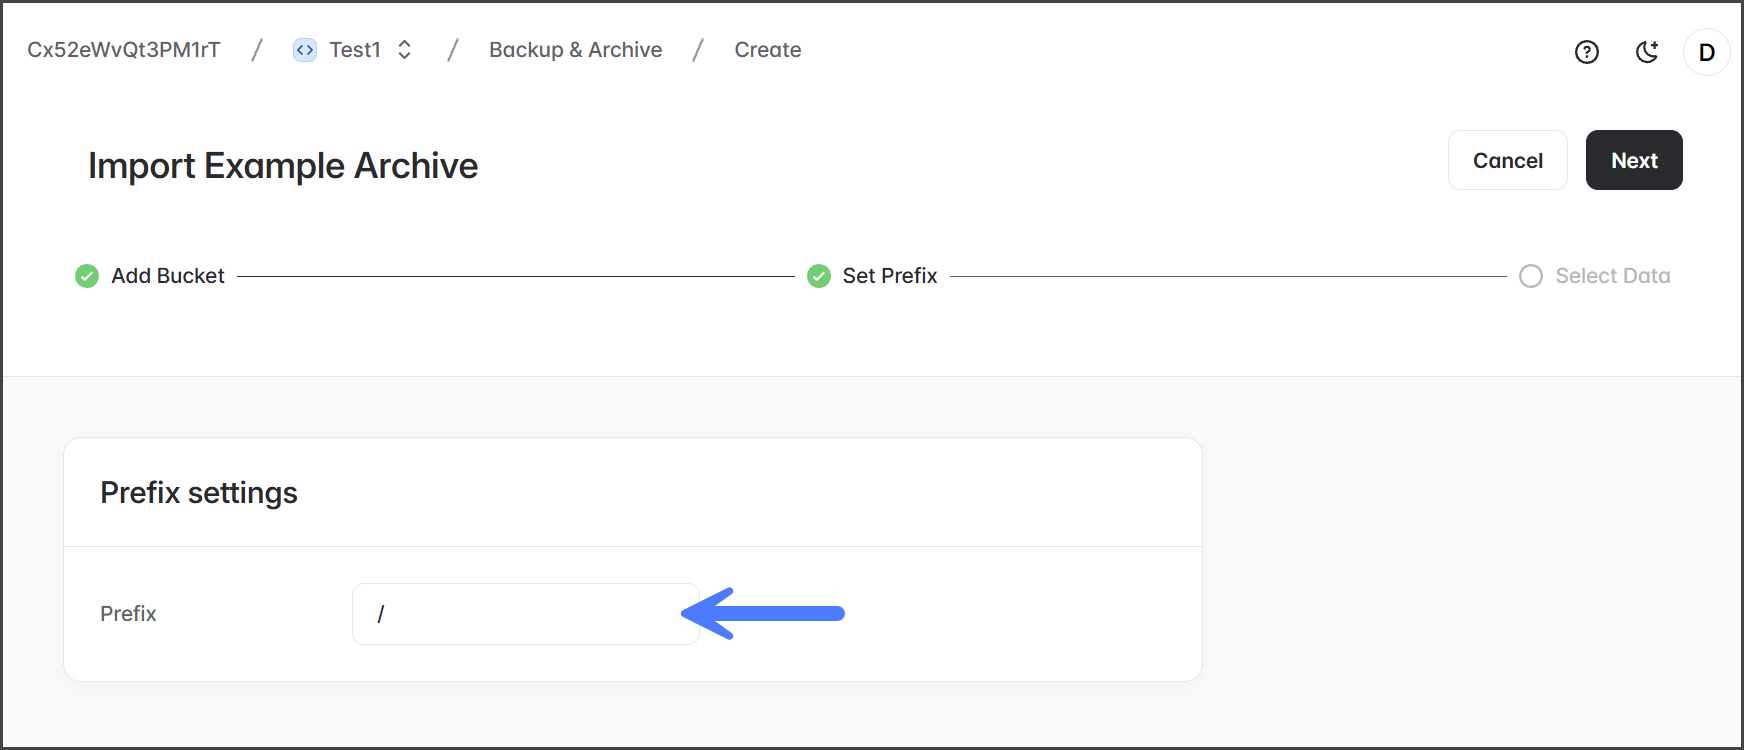Open the Test1 project dropdown
This screenshot has width=1744, height=750.
pos(355,50)
